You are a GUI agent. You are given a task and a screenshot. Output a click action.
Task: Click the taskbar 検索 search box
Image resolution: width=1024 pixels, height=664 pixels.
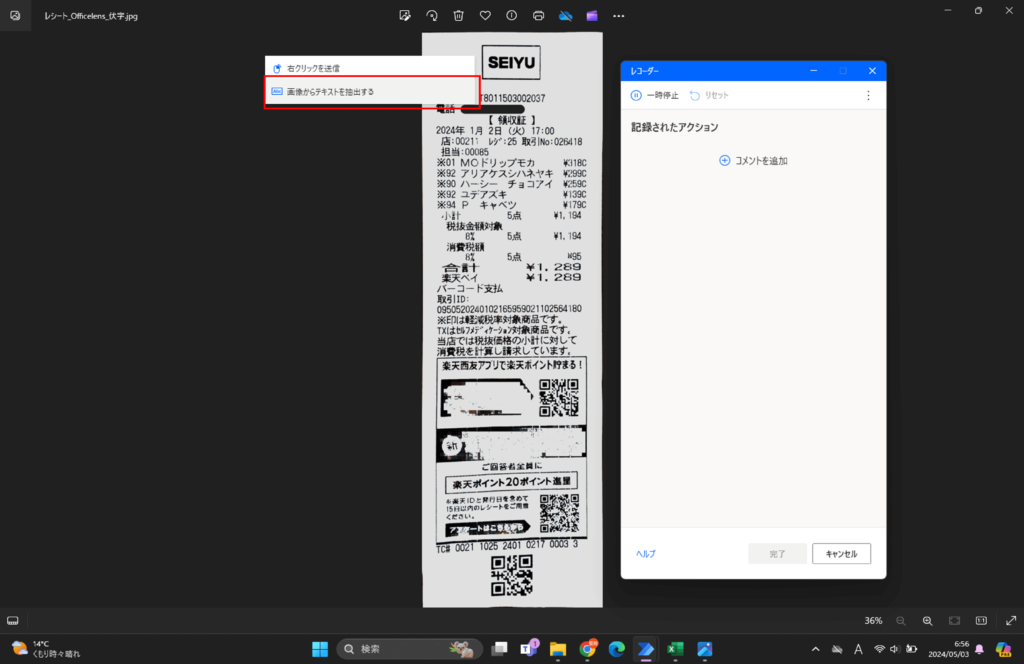click(x=409, y=649)
